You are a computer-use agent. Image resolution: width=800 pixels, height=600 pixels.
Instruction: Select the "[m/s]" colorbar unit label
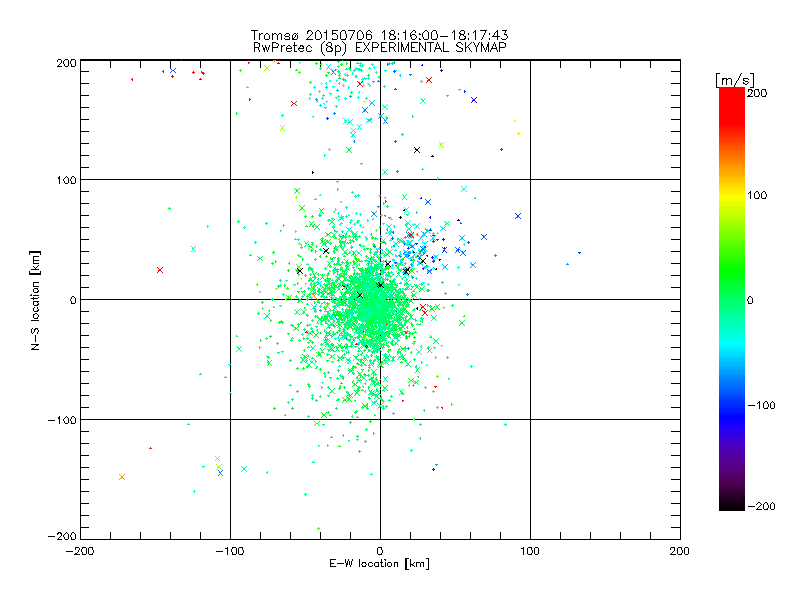pos(735,80)
